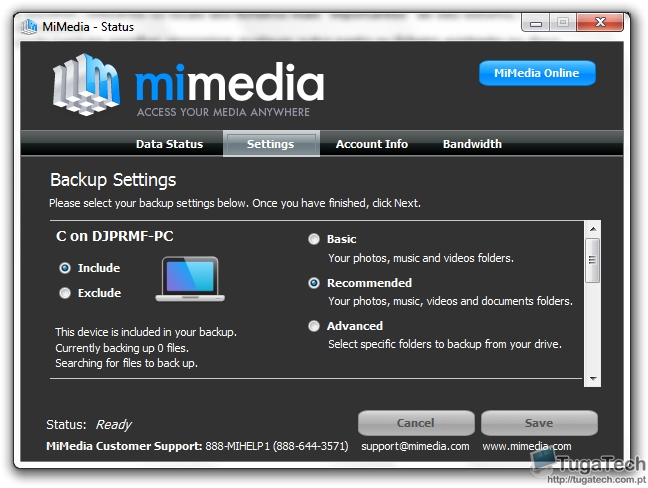Choose the Basic backup option
The height and width of the screenshot is (488, 648).
[x=314, y=239]
